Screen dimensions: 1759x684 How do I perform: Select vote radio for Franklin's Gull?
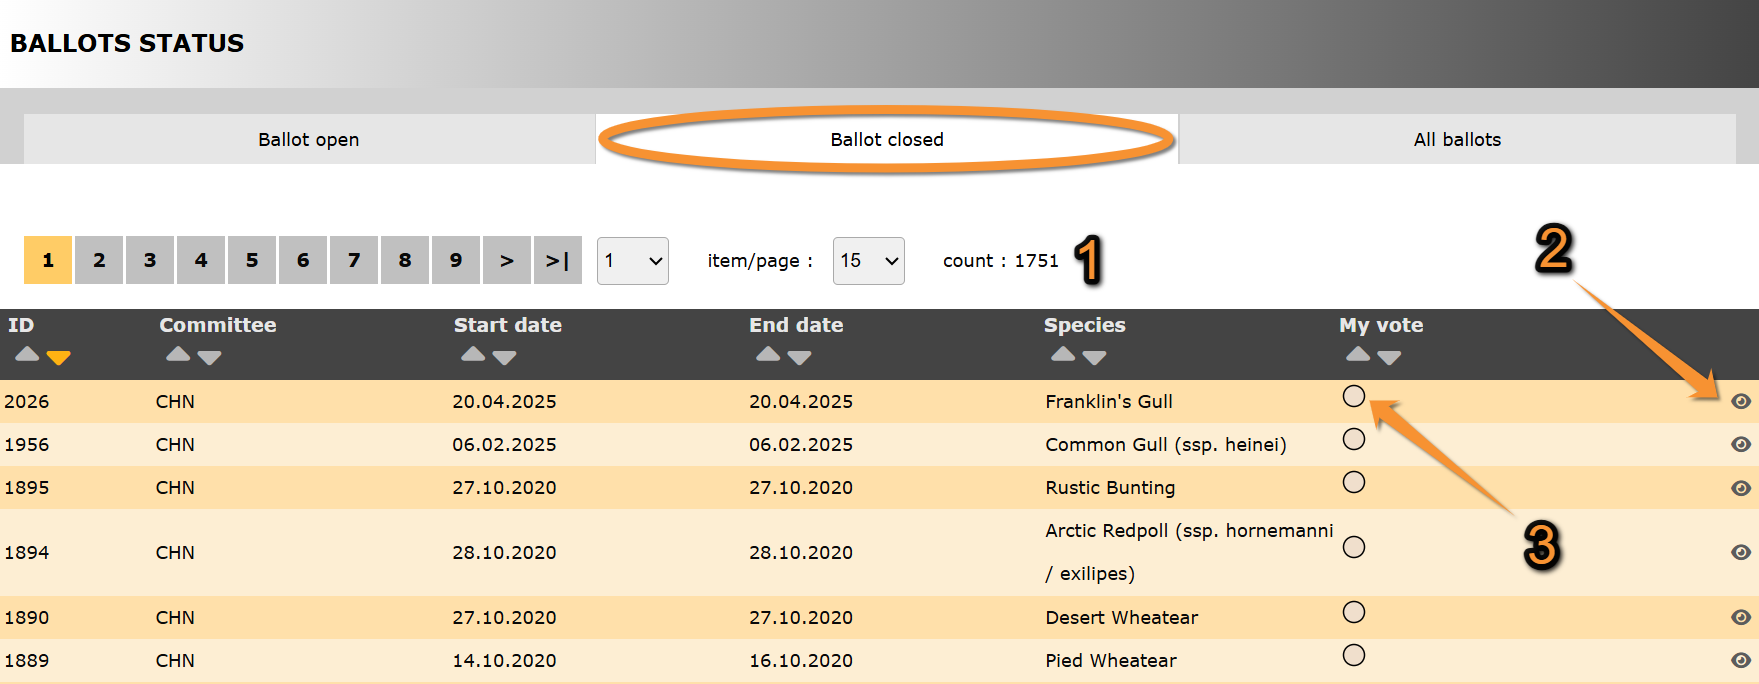click(1353, 397)
